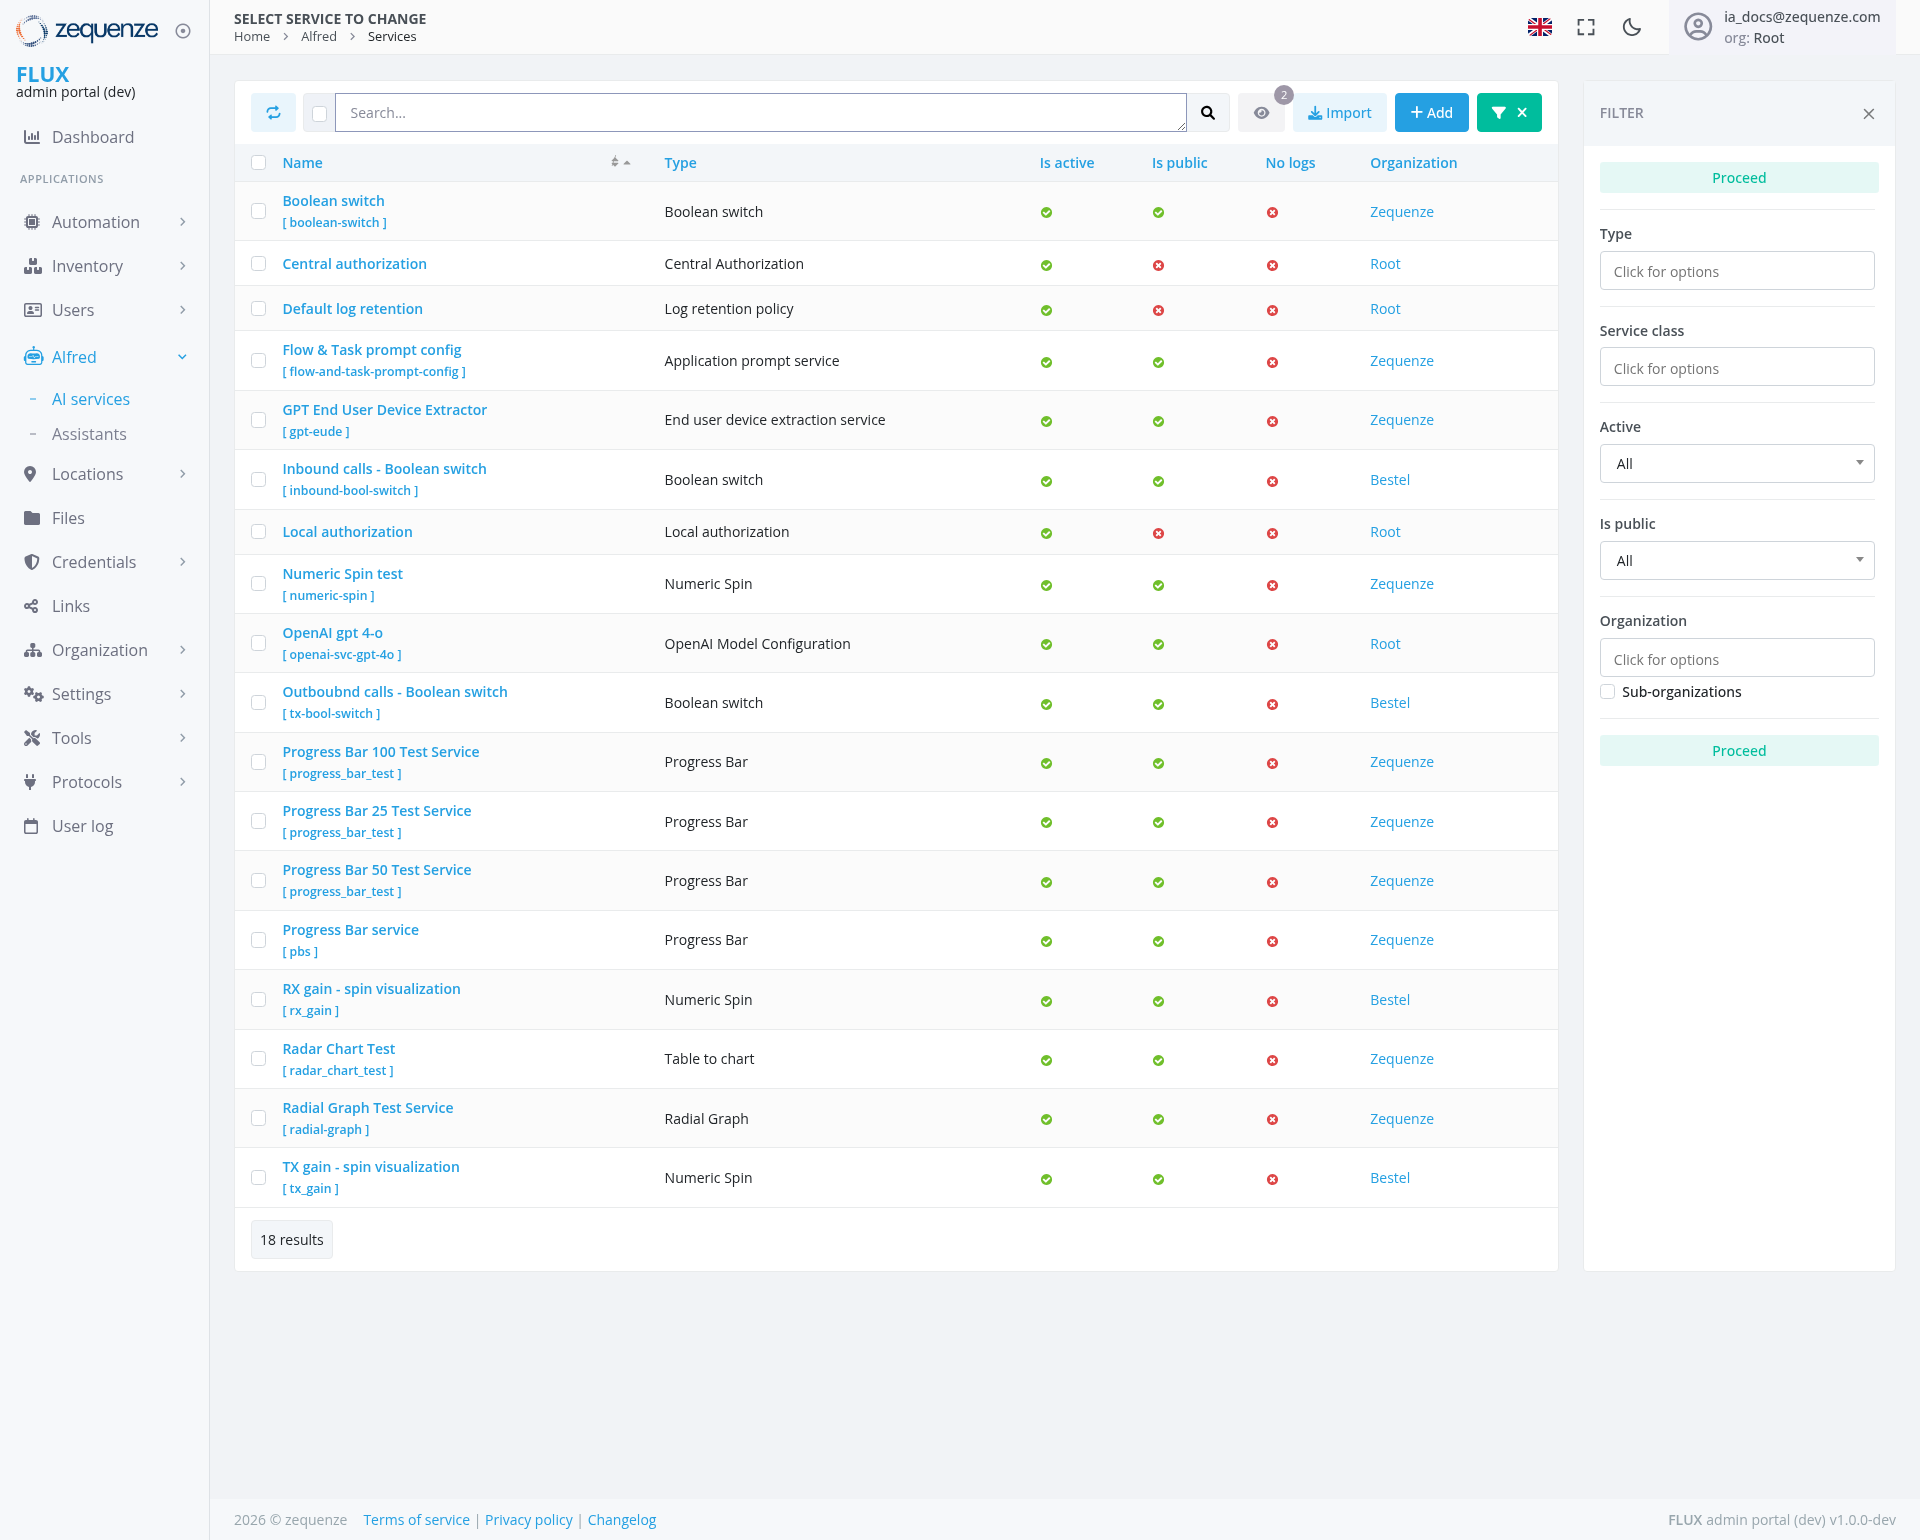The width and height of the screenshot is (1920, 1540).
Task: Open the Active filter dropdown
Action: tap(1737, 463)
